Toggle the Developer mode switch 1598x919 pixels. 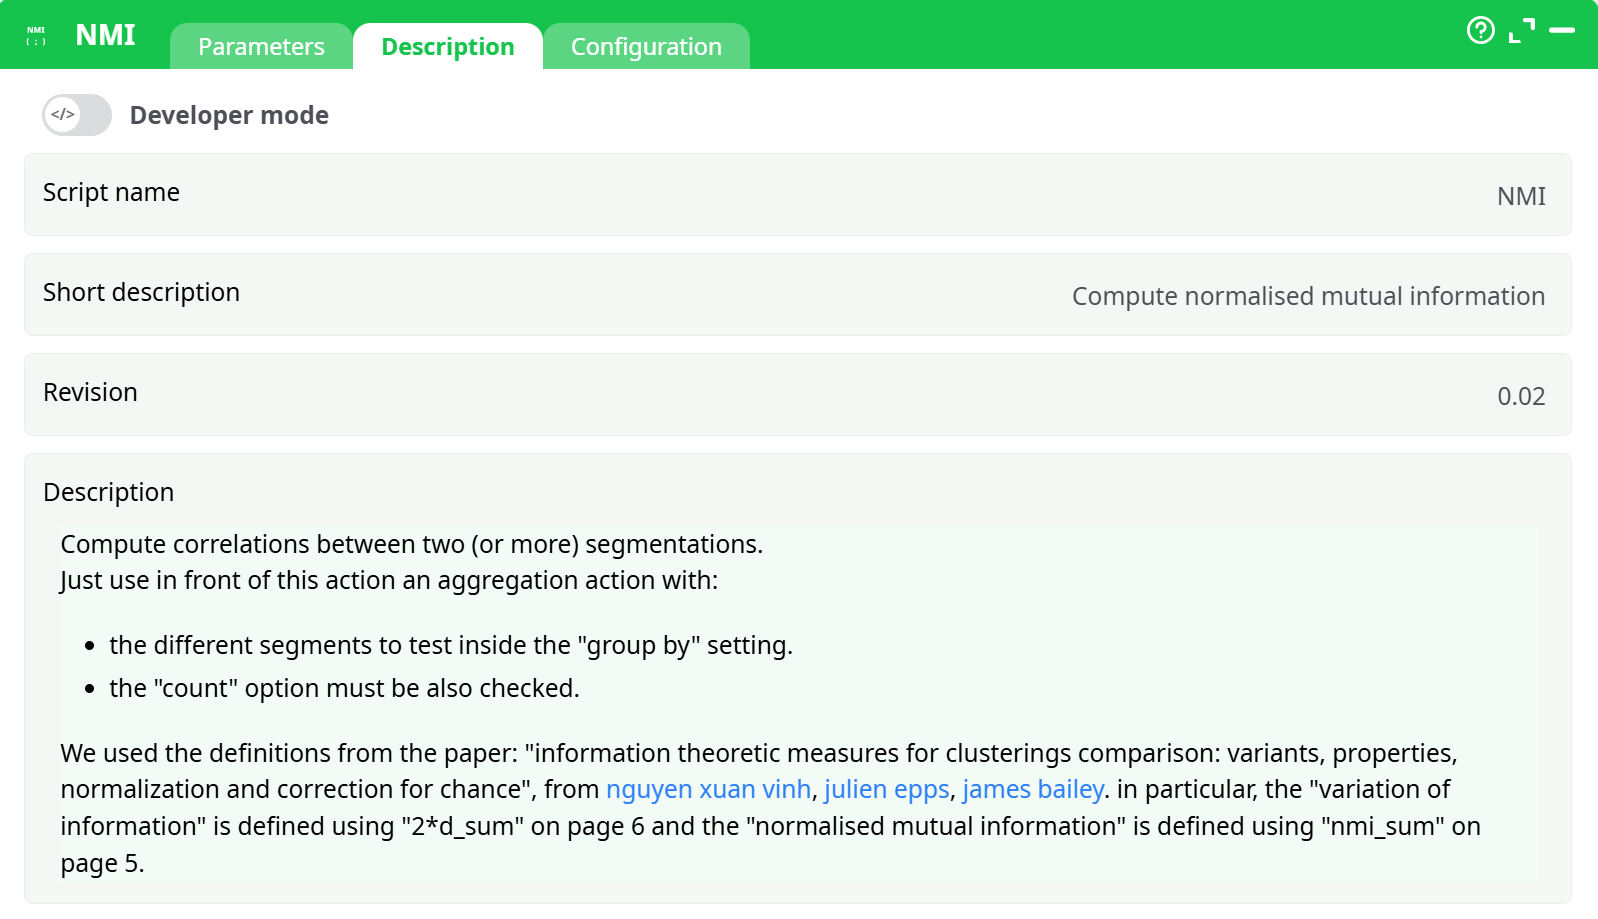click(x=77, y=115)
